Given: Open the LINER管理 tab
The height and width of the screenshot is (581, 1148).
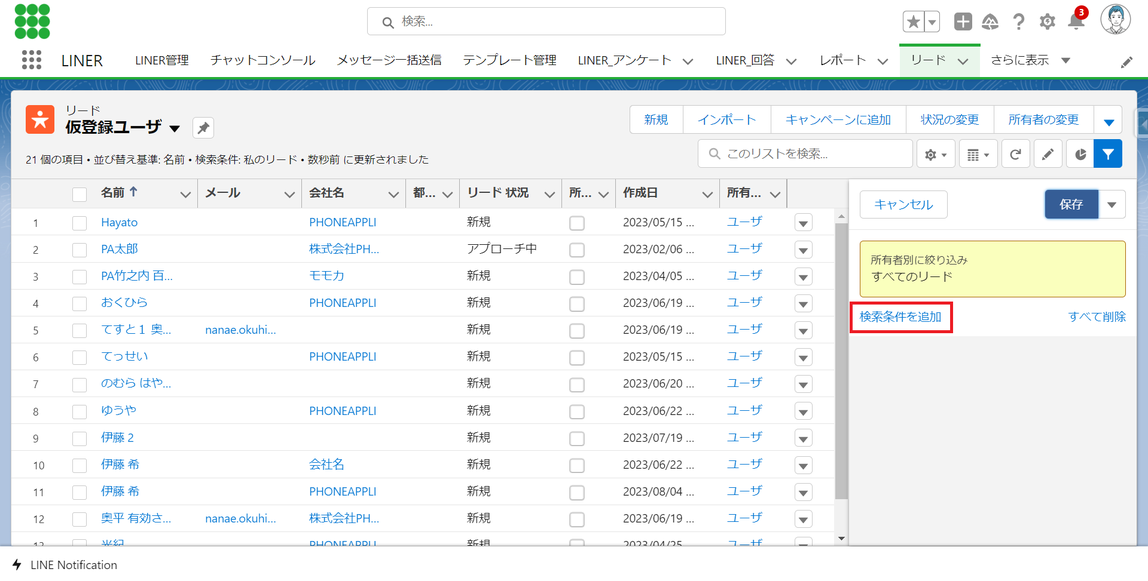Looking at the screenshot, I should coord(162,61).
